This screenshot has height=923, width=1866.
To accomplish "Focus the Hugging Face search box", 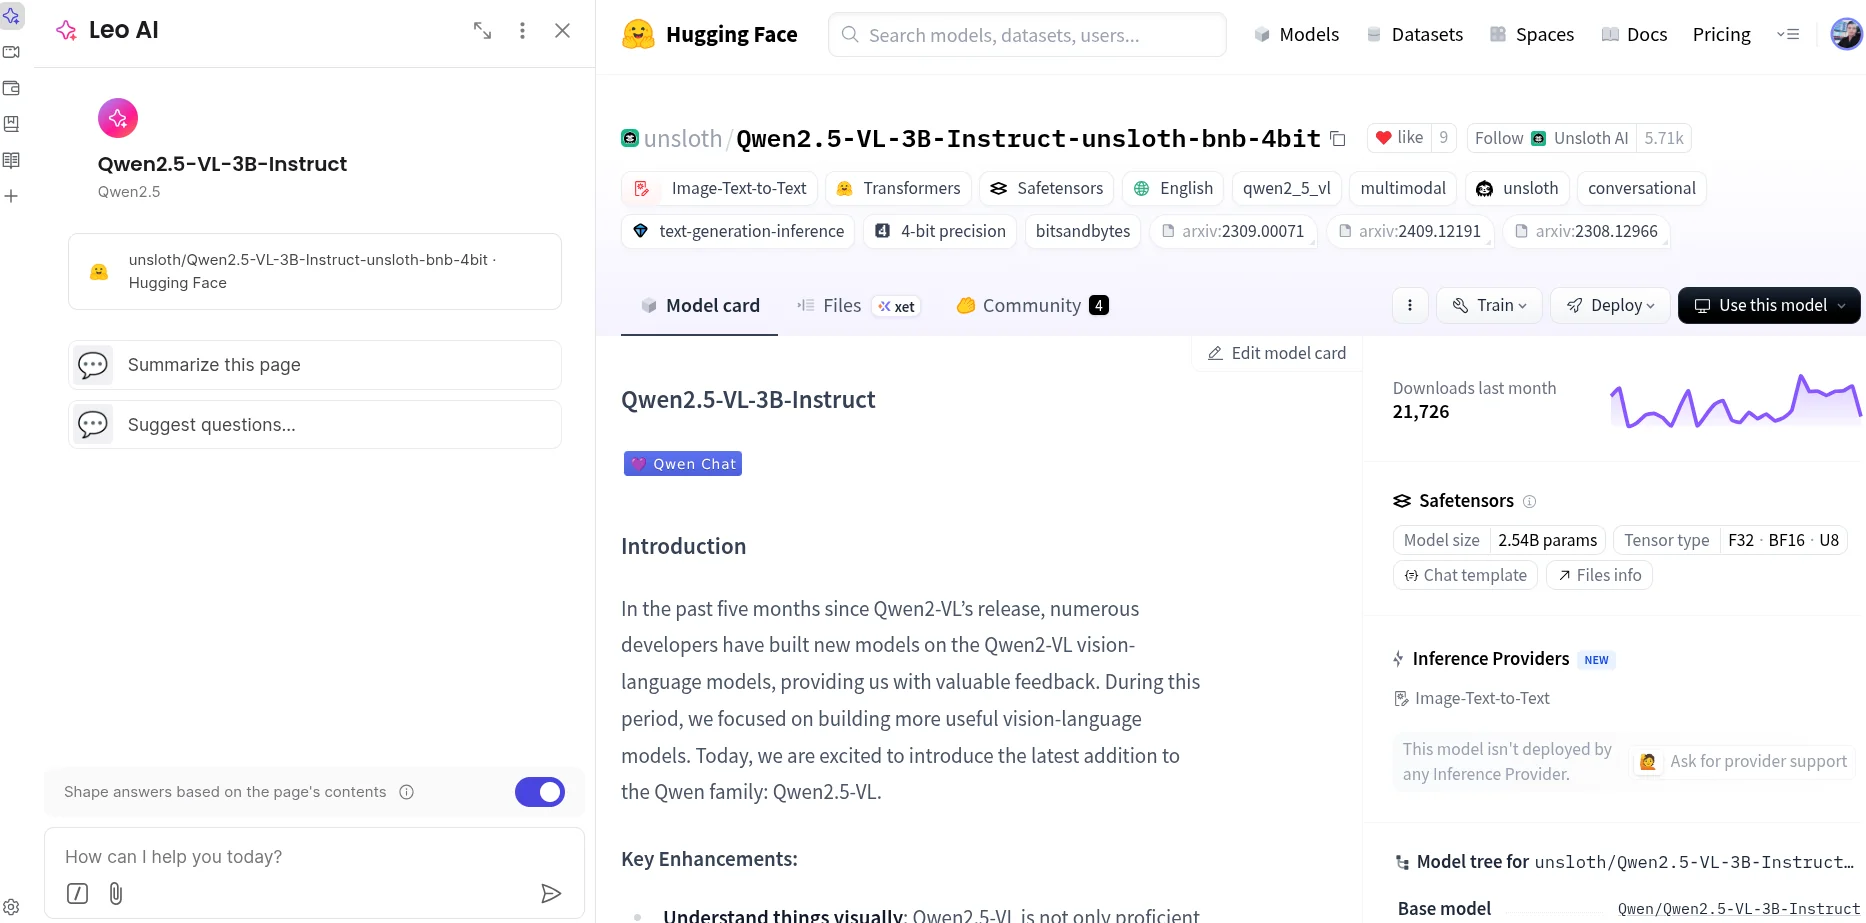I will tap(1027, 35).
